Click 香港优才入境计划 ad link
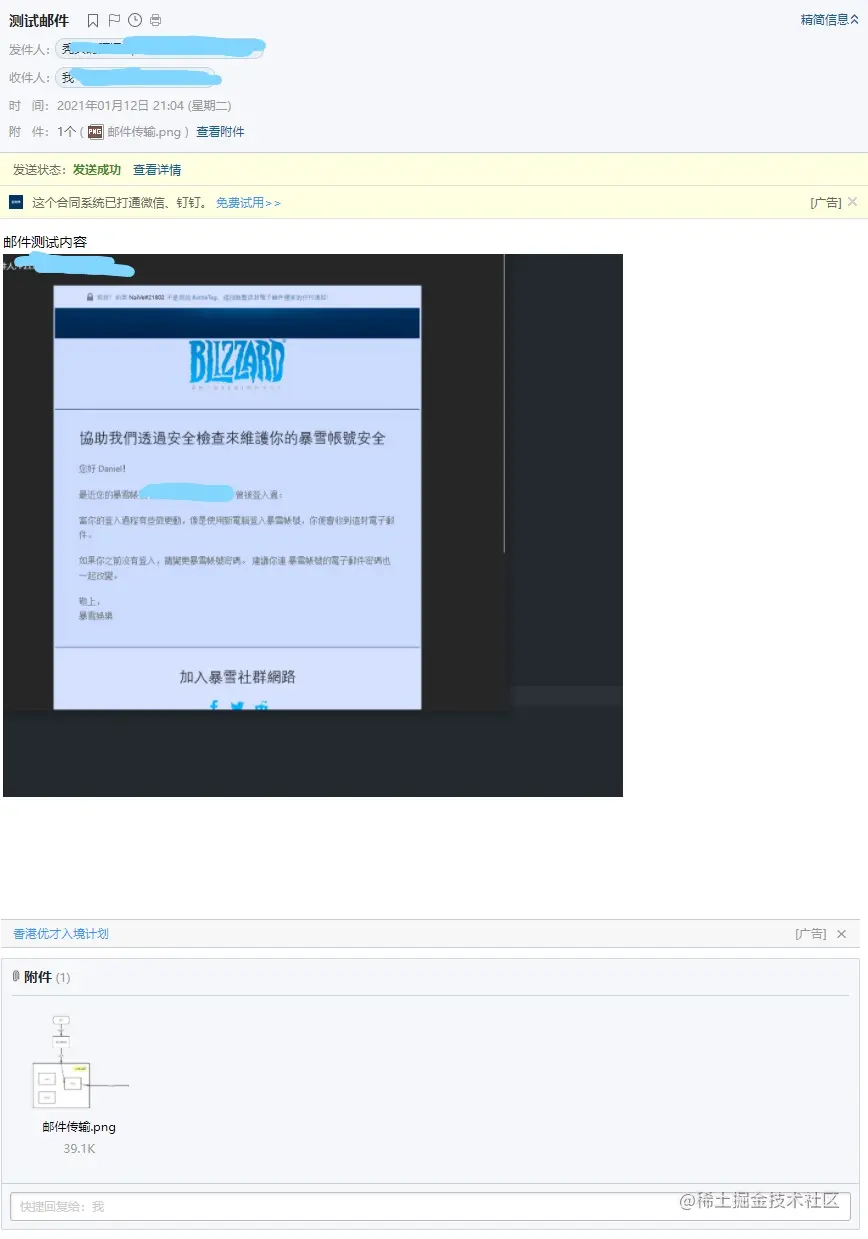Viewport: 868px width, 1239px height. click(x=61, y=934)
